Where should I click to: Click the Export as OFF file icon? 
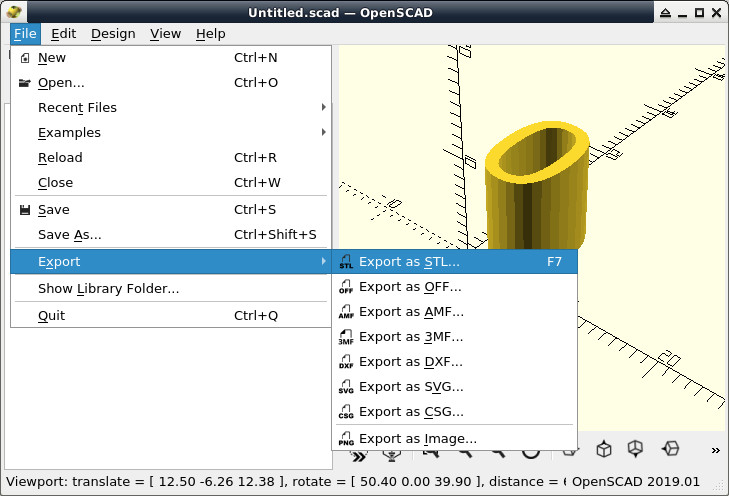point(346,287)
